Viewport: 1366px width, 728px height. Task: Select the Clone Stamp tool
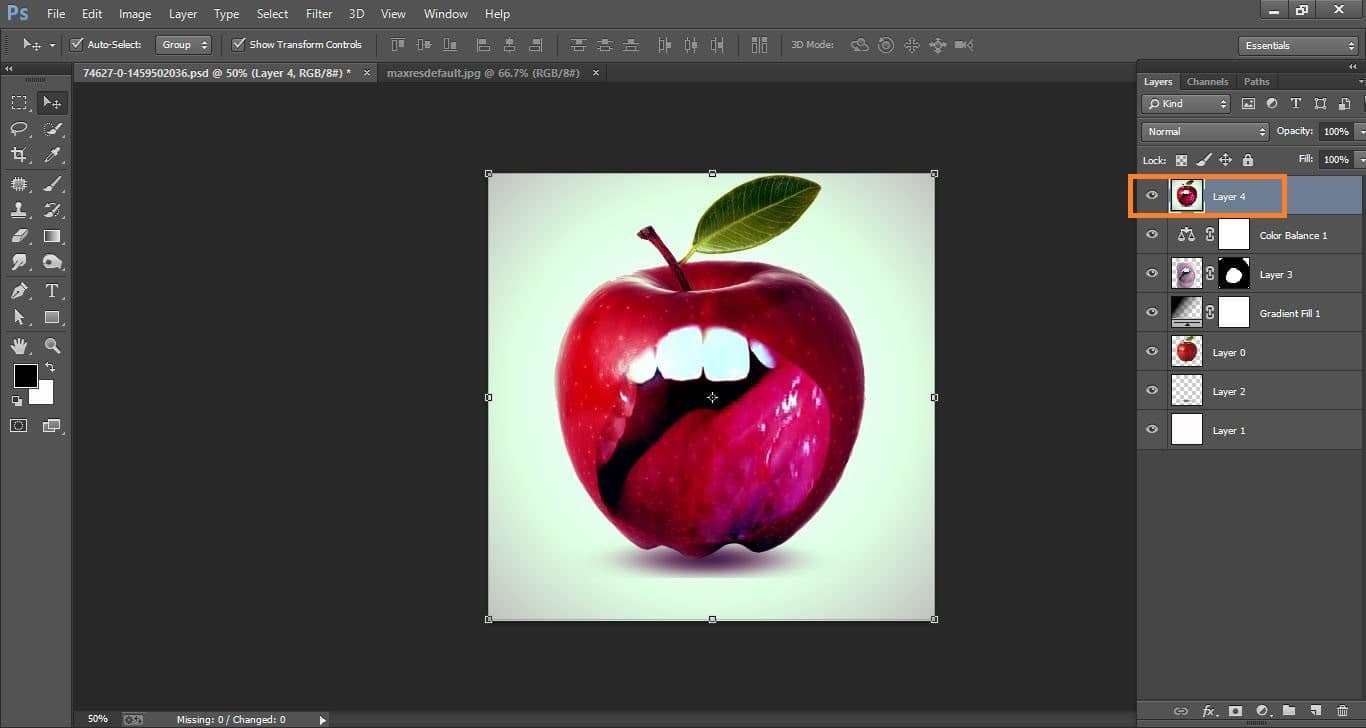18,209
